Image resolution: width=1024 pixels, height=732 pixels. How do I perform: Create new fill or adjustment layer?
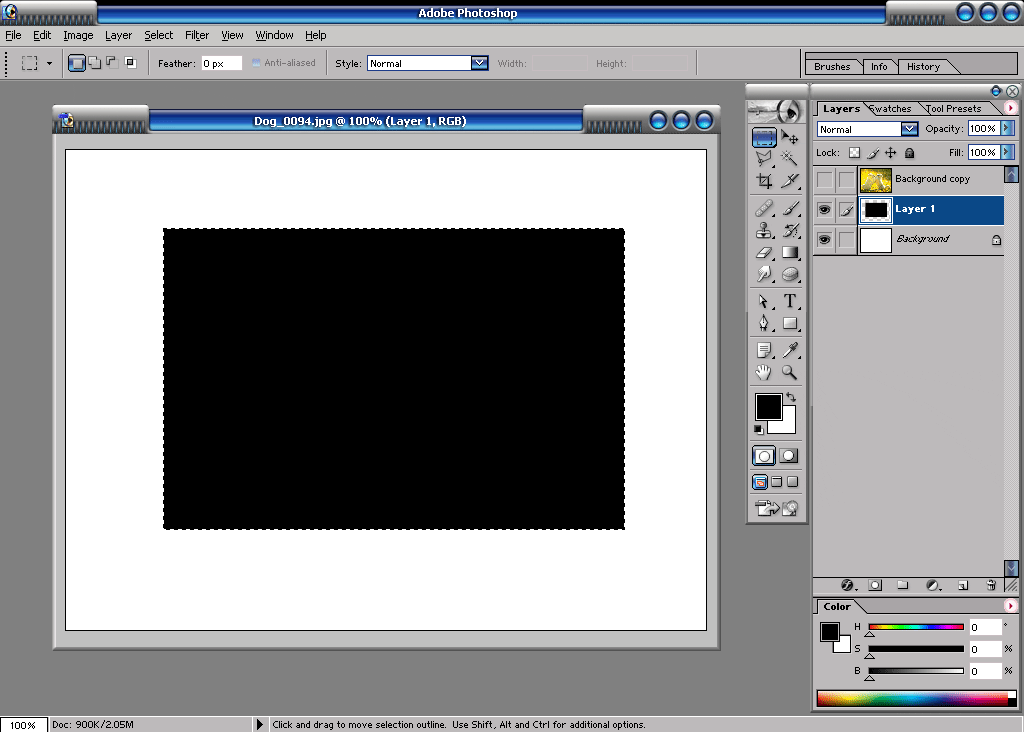coord(933,585)
